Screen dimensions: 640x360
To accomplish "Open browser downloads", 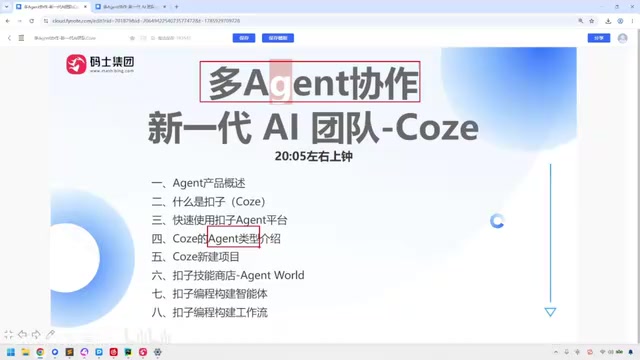I will pyautogui.click(x=608, y=21).
